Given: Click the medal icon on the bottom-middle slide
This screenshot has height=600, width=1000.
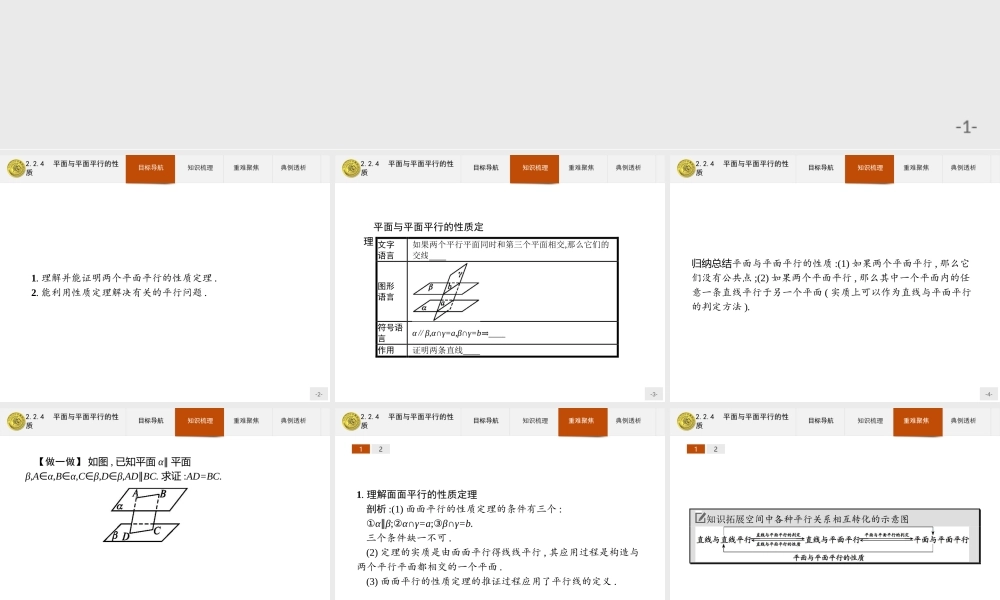Looking at the screenshot, I should coord(349,421).
